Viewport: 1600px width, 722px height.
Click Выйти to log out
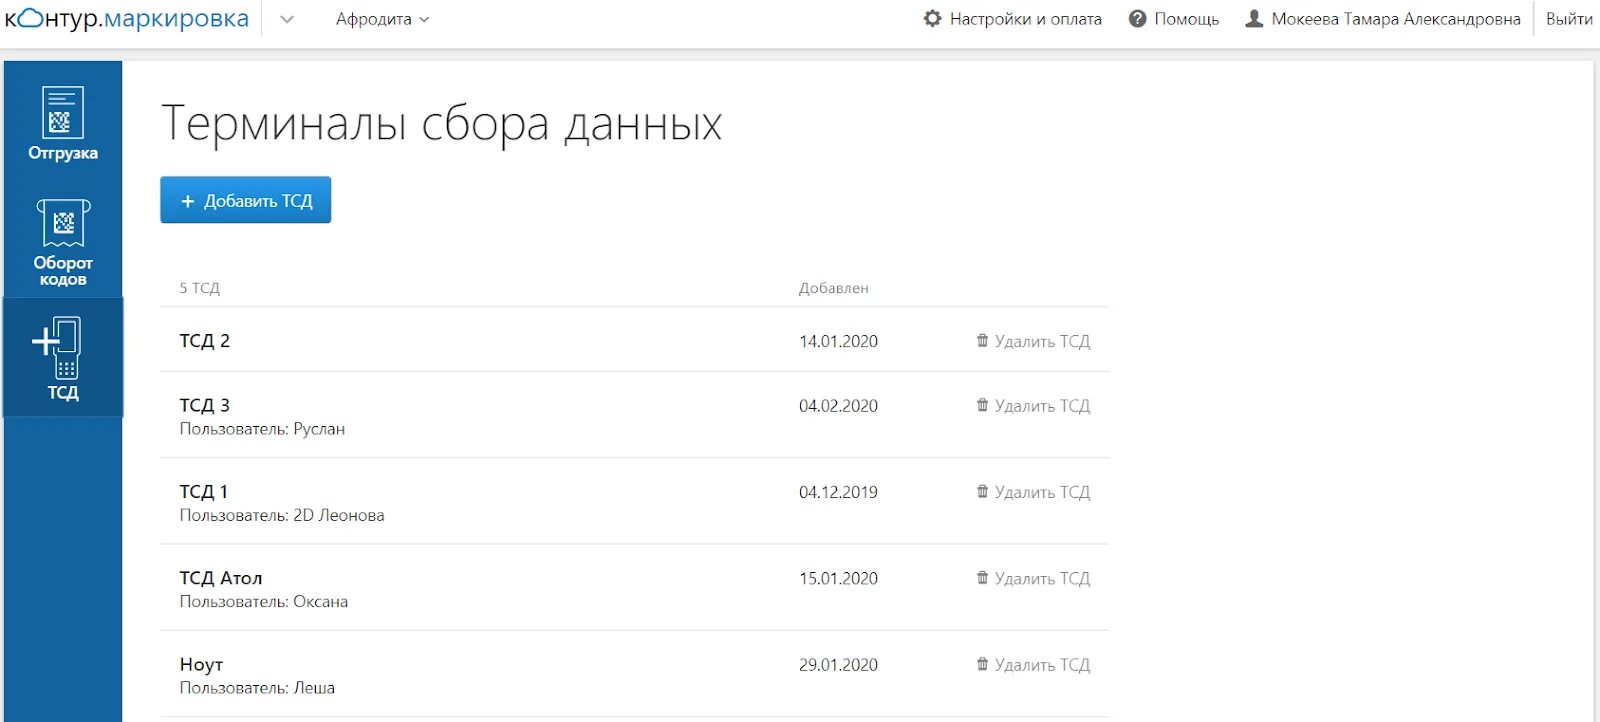coord(1569,19)
